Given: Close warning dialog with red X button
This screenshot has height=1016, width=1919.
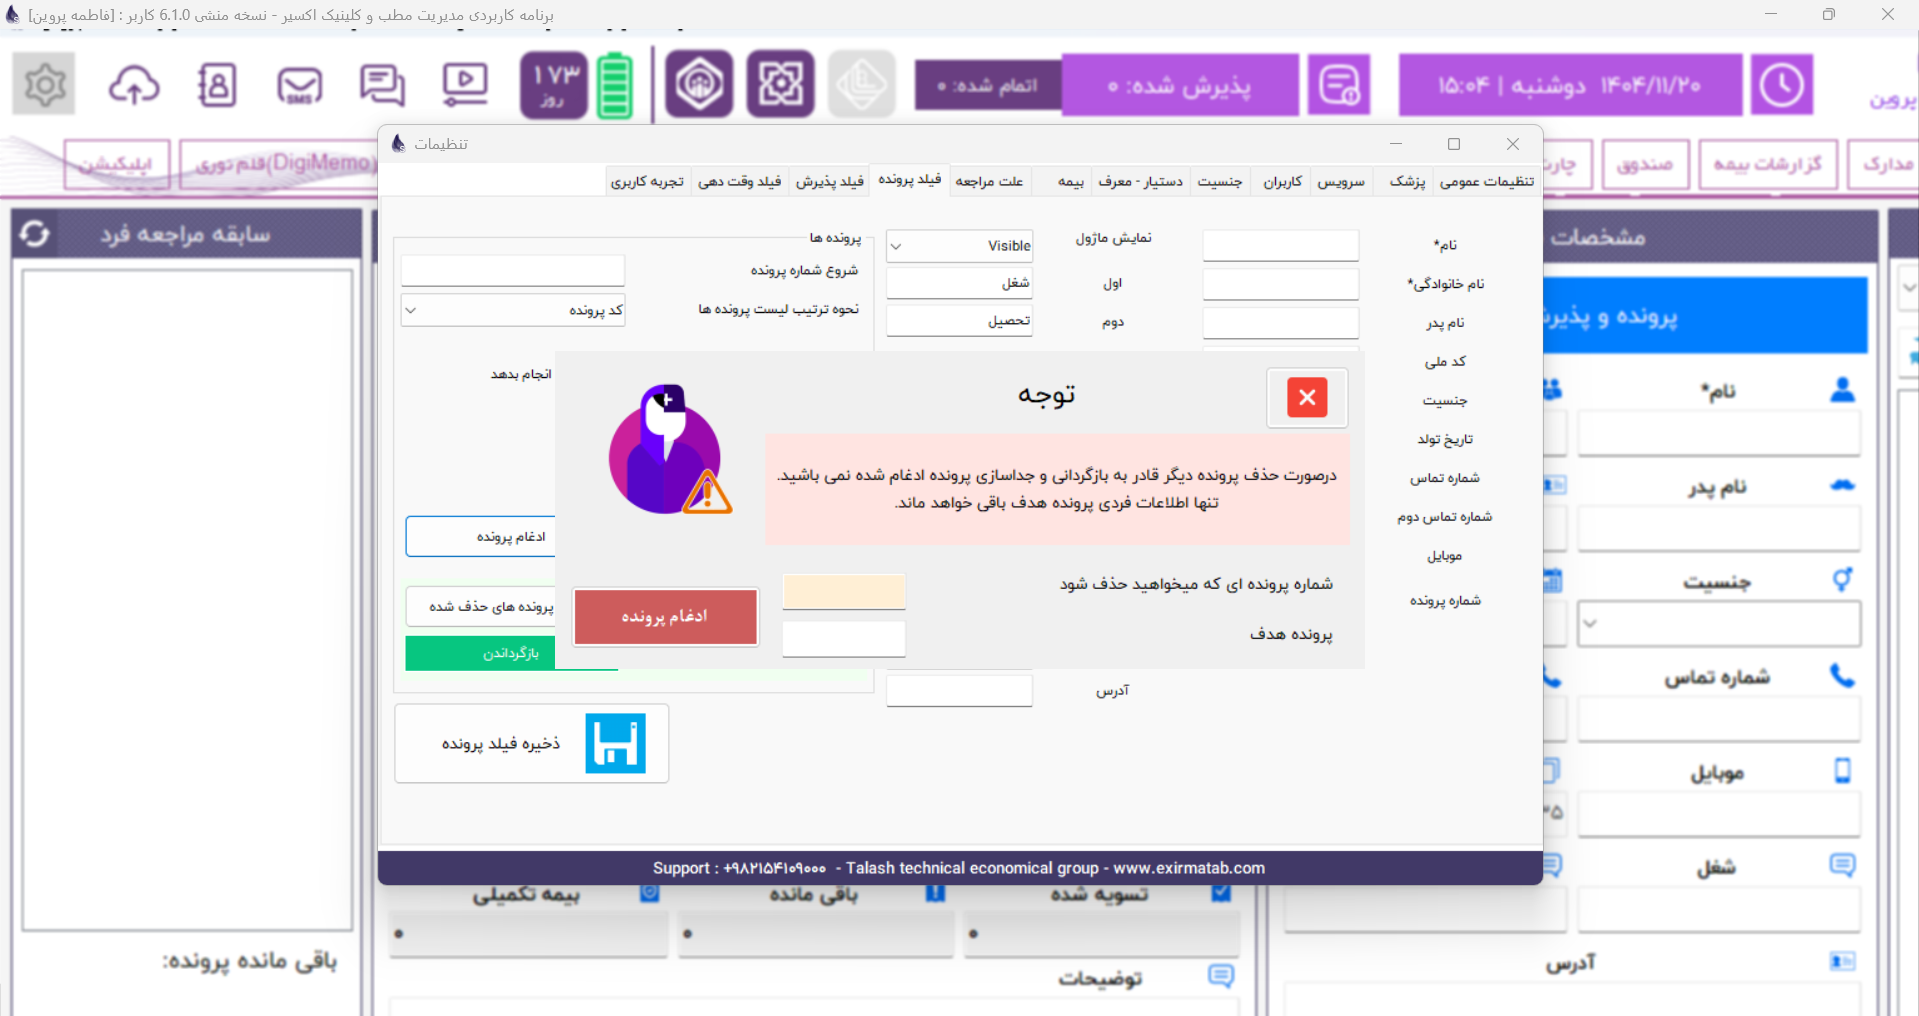Looking at the screenshot, I should pos(1306,398).
